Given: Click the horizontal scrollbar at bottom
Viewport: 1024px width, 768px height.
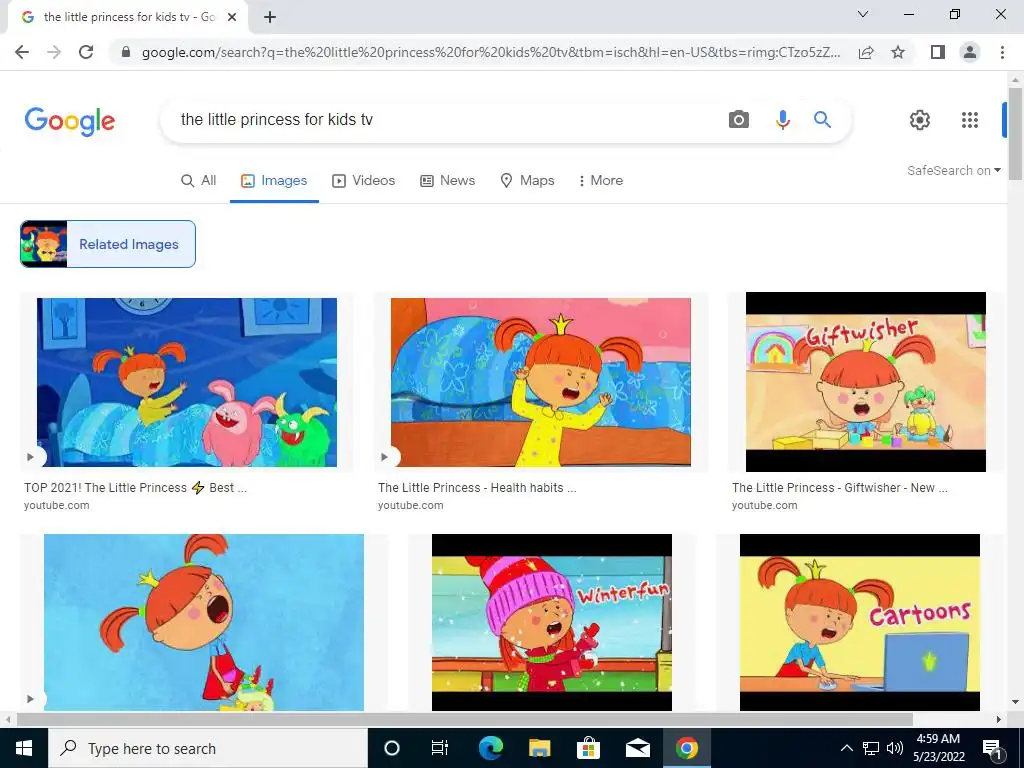Looking at the screenshot, I should (x=465, y=720).
